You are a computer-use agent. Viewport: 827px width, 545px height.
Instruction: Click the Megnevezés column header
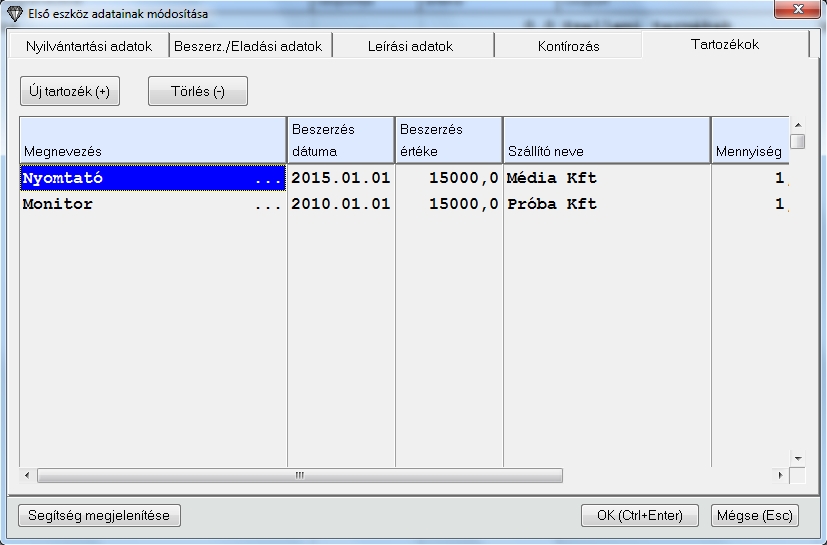tap(153, 140)
